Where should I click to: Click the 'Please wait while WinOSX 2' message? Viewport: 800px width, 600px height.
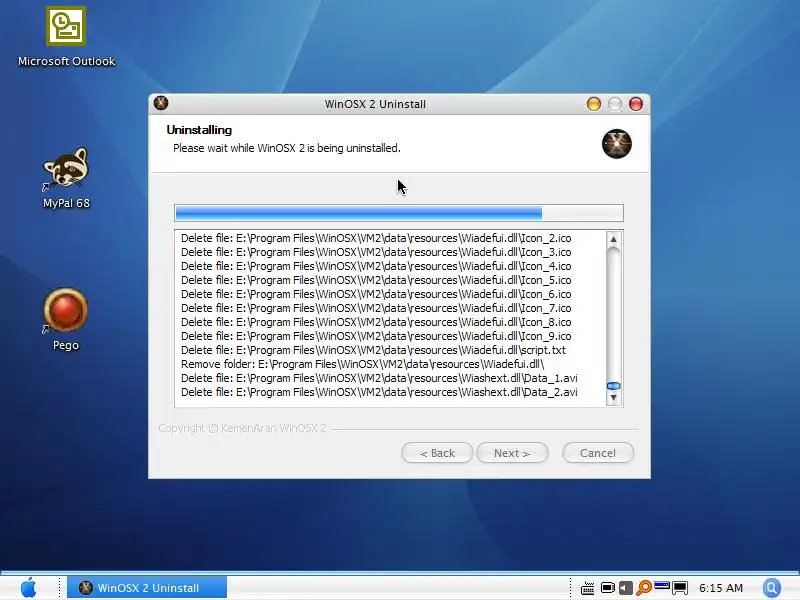pos(287,148)
